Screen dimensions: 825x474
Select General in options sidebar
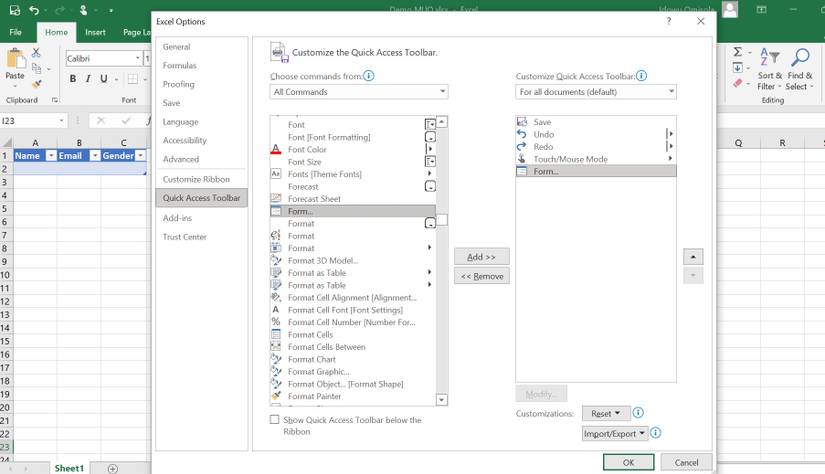click(202, 47)
